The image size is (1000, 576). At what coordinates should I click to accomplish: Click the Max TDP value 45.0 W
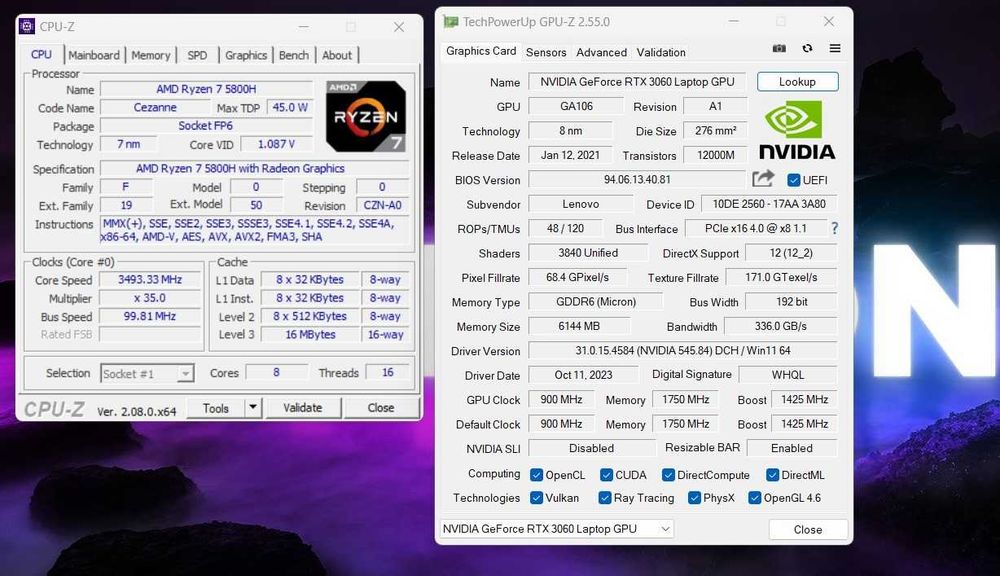[x=290, y=107]
